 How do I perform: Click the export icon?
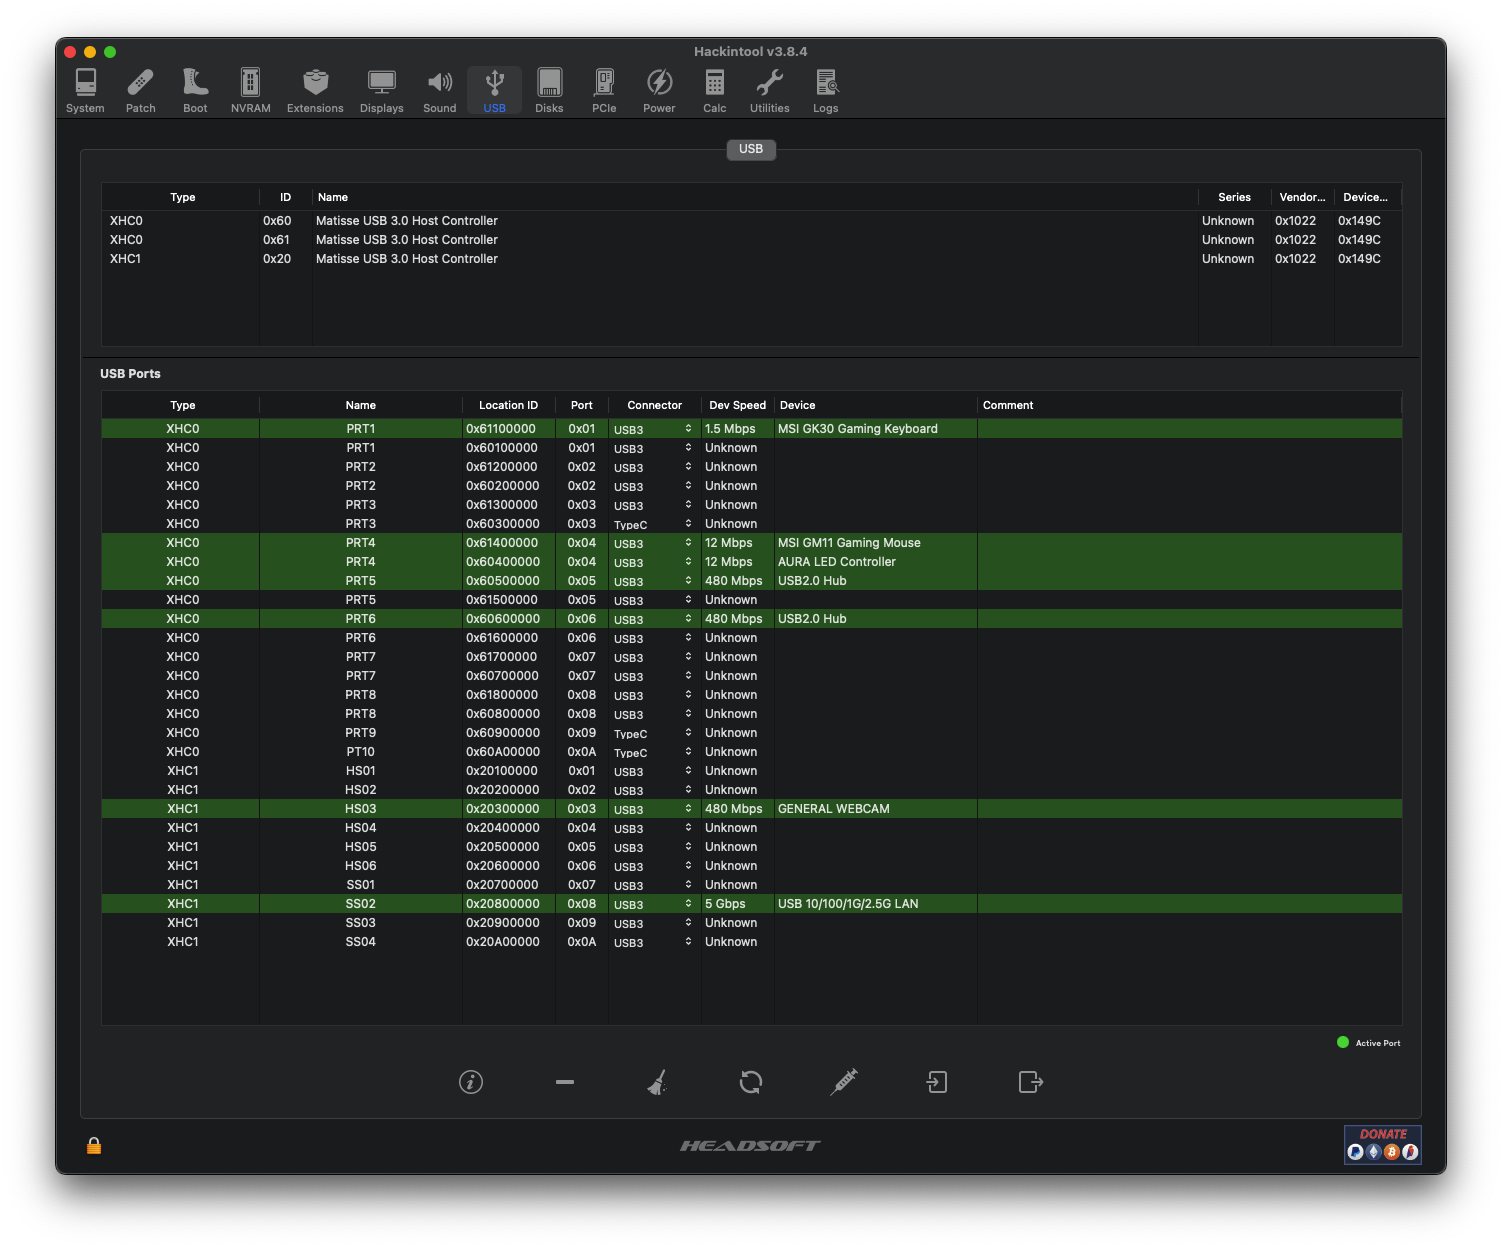coord(1030,1082)
